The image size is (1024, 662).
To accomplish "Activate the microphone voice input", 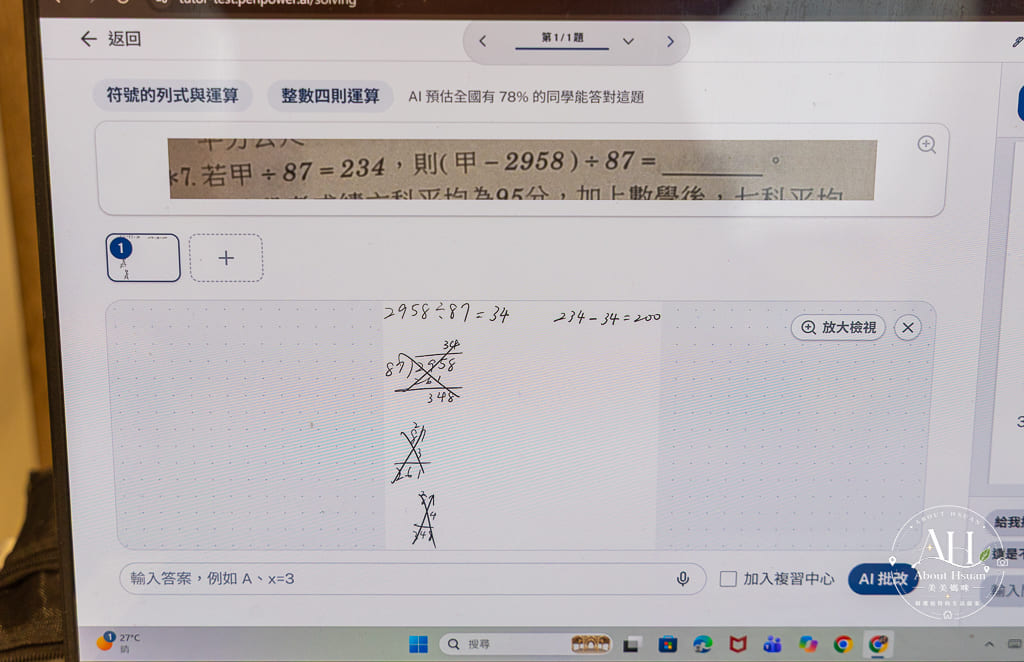I will point(682,578).
